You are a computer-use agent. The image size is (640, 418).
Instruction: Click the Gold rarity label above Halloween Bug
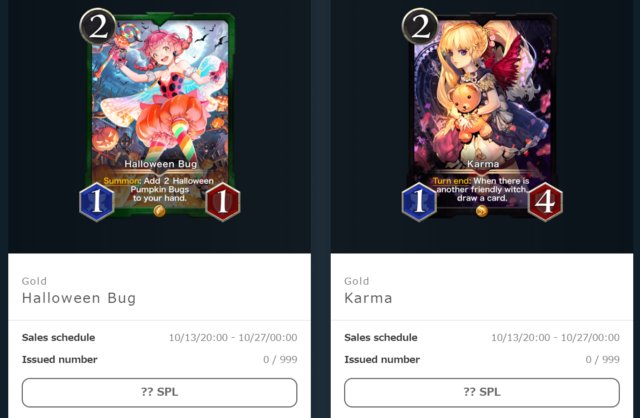[x=34, y=281]
